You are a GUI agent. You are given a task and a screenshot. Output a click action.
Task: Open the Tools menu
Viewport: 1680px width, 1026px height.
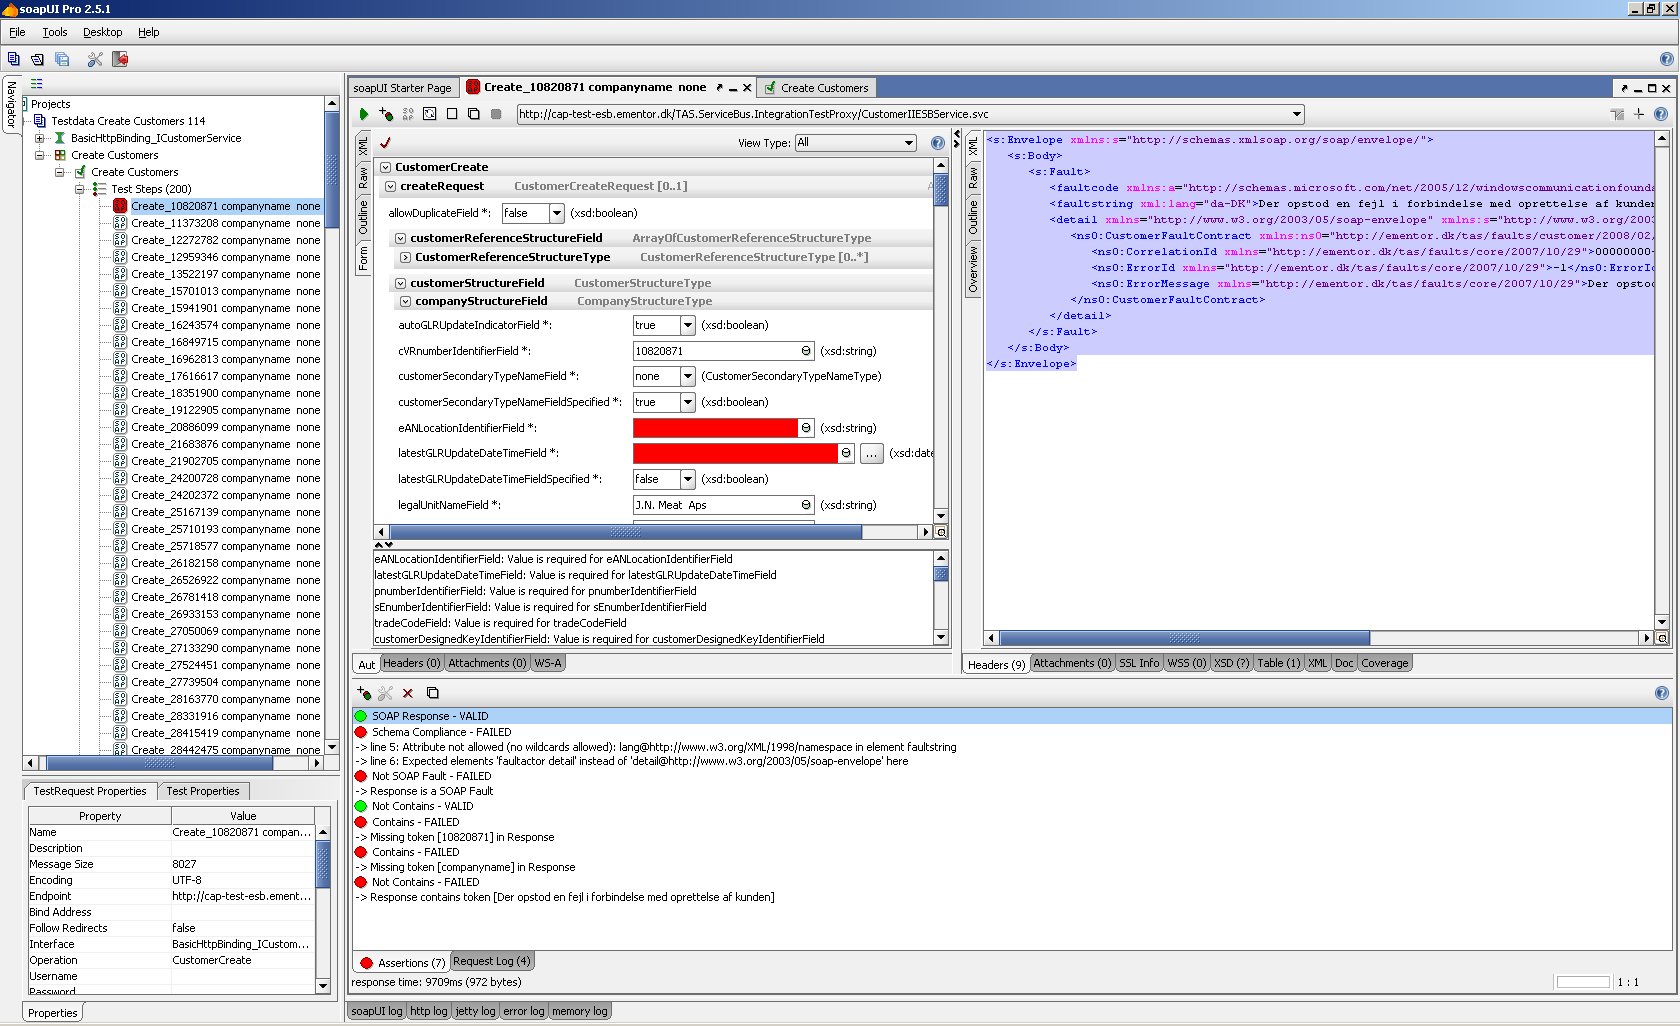pyautogui.click(x=55, y=32)
